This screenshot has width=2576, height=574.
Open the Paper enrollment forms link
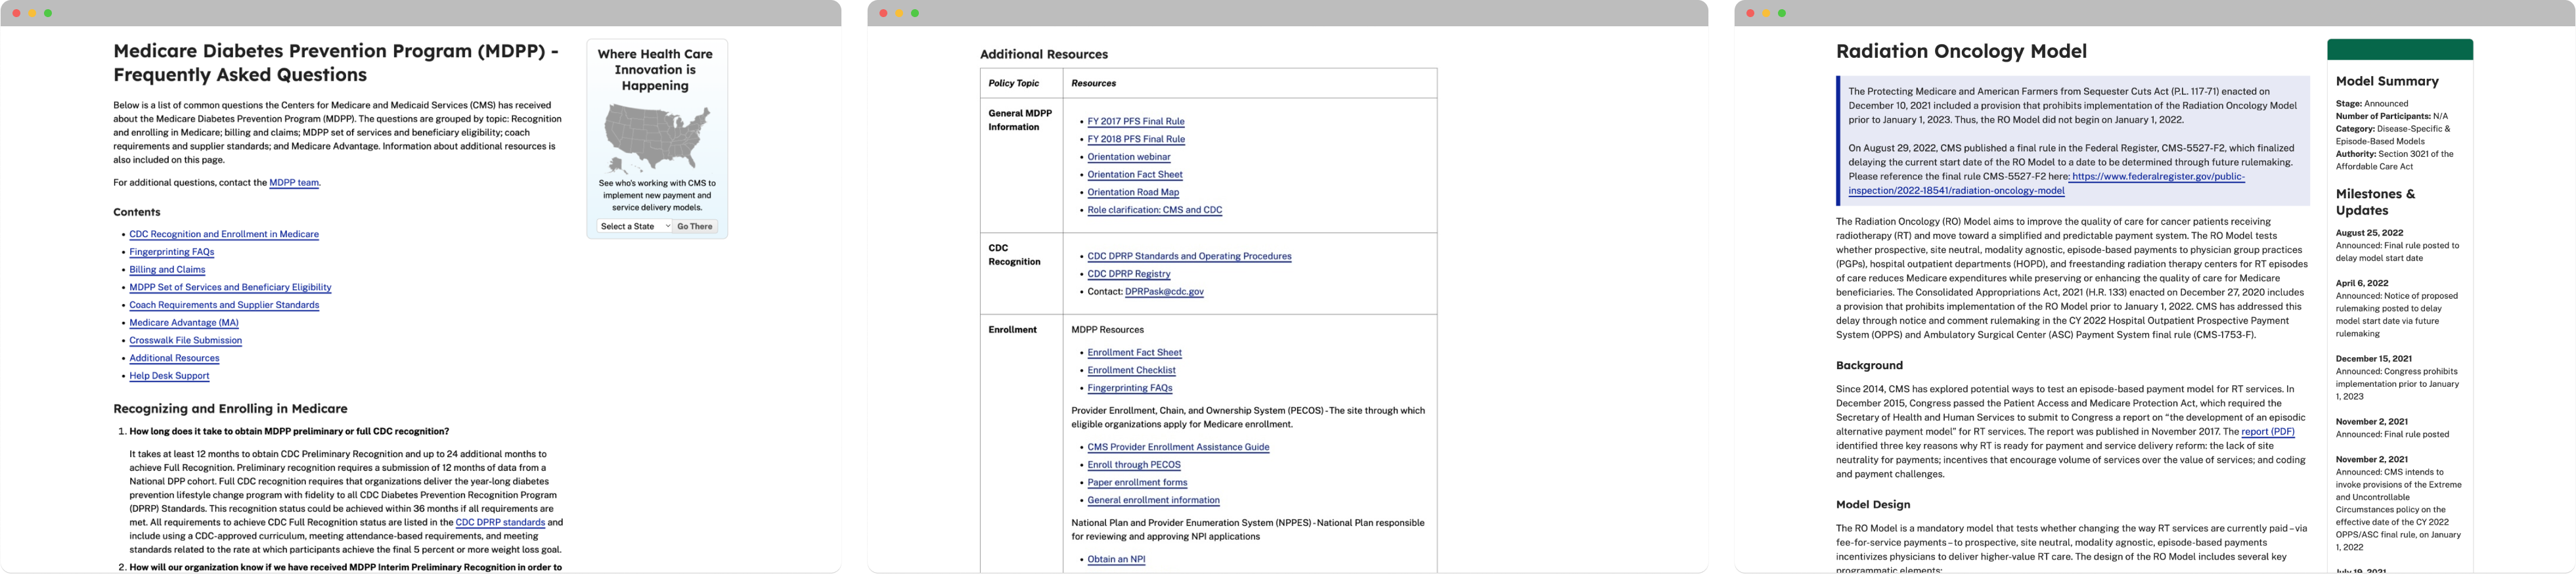click(x=1137, y=482)
